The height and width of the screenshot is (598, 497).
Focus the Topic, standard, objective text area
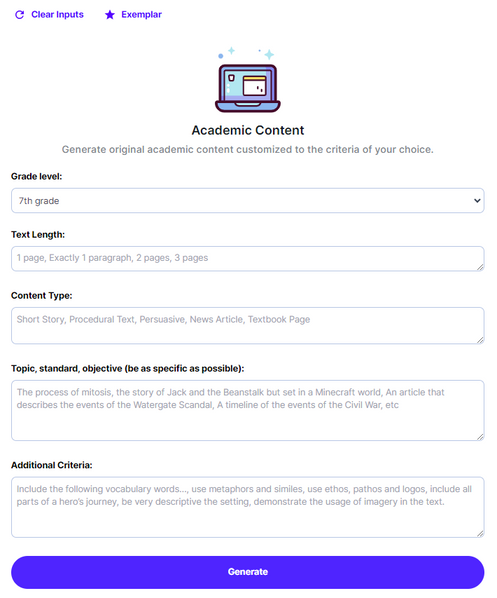248,410
